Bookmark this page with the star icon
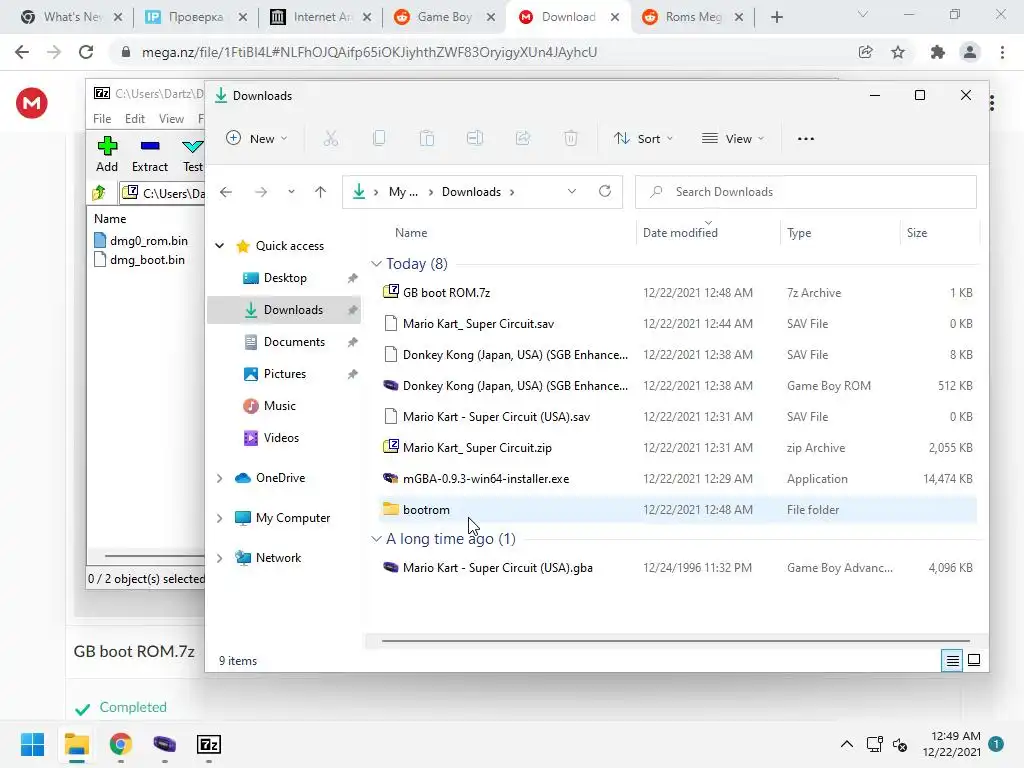Image resolution: width=1024 pixels, height=768 pixels. tap(898, 52)
